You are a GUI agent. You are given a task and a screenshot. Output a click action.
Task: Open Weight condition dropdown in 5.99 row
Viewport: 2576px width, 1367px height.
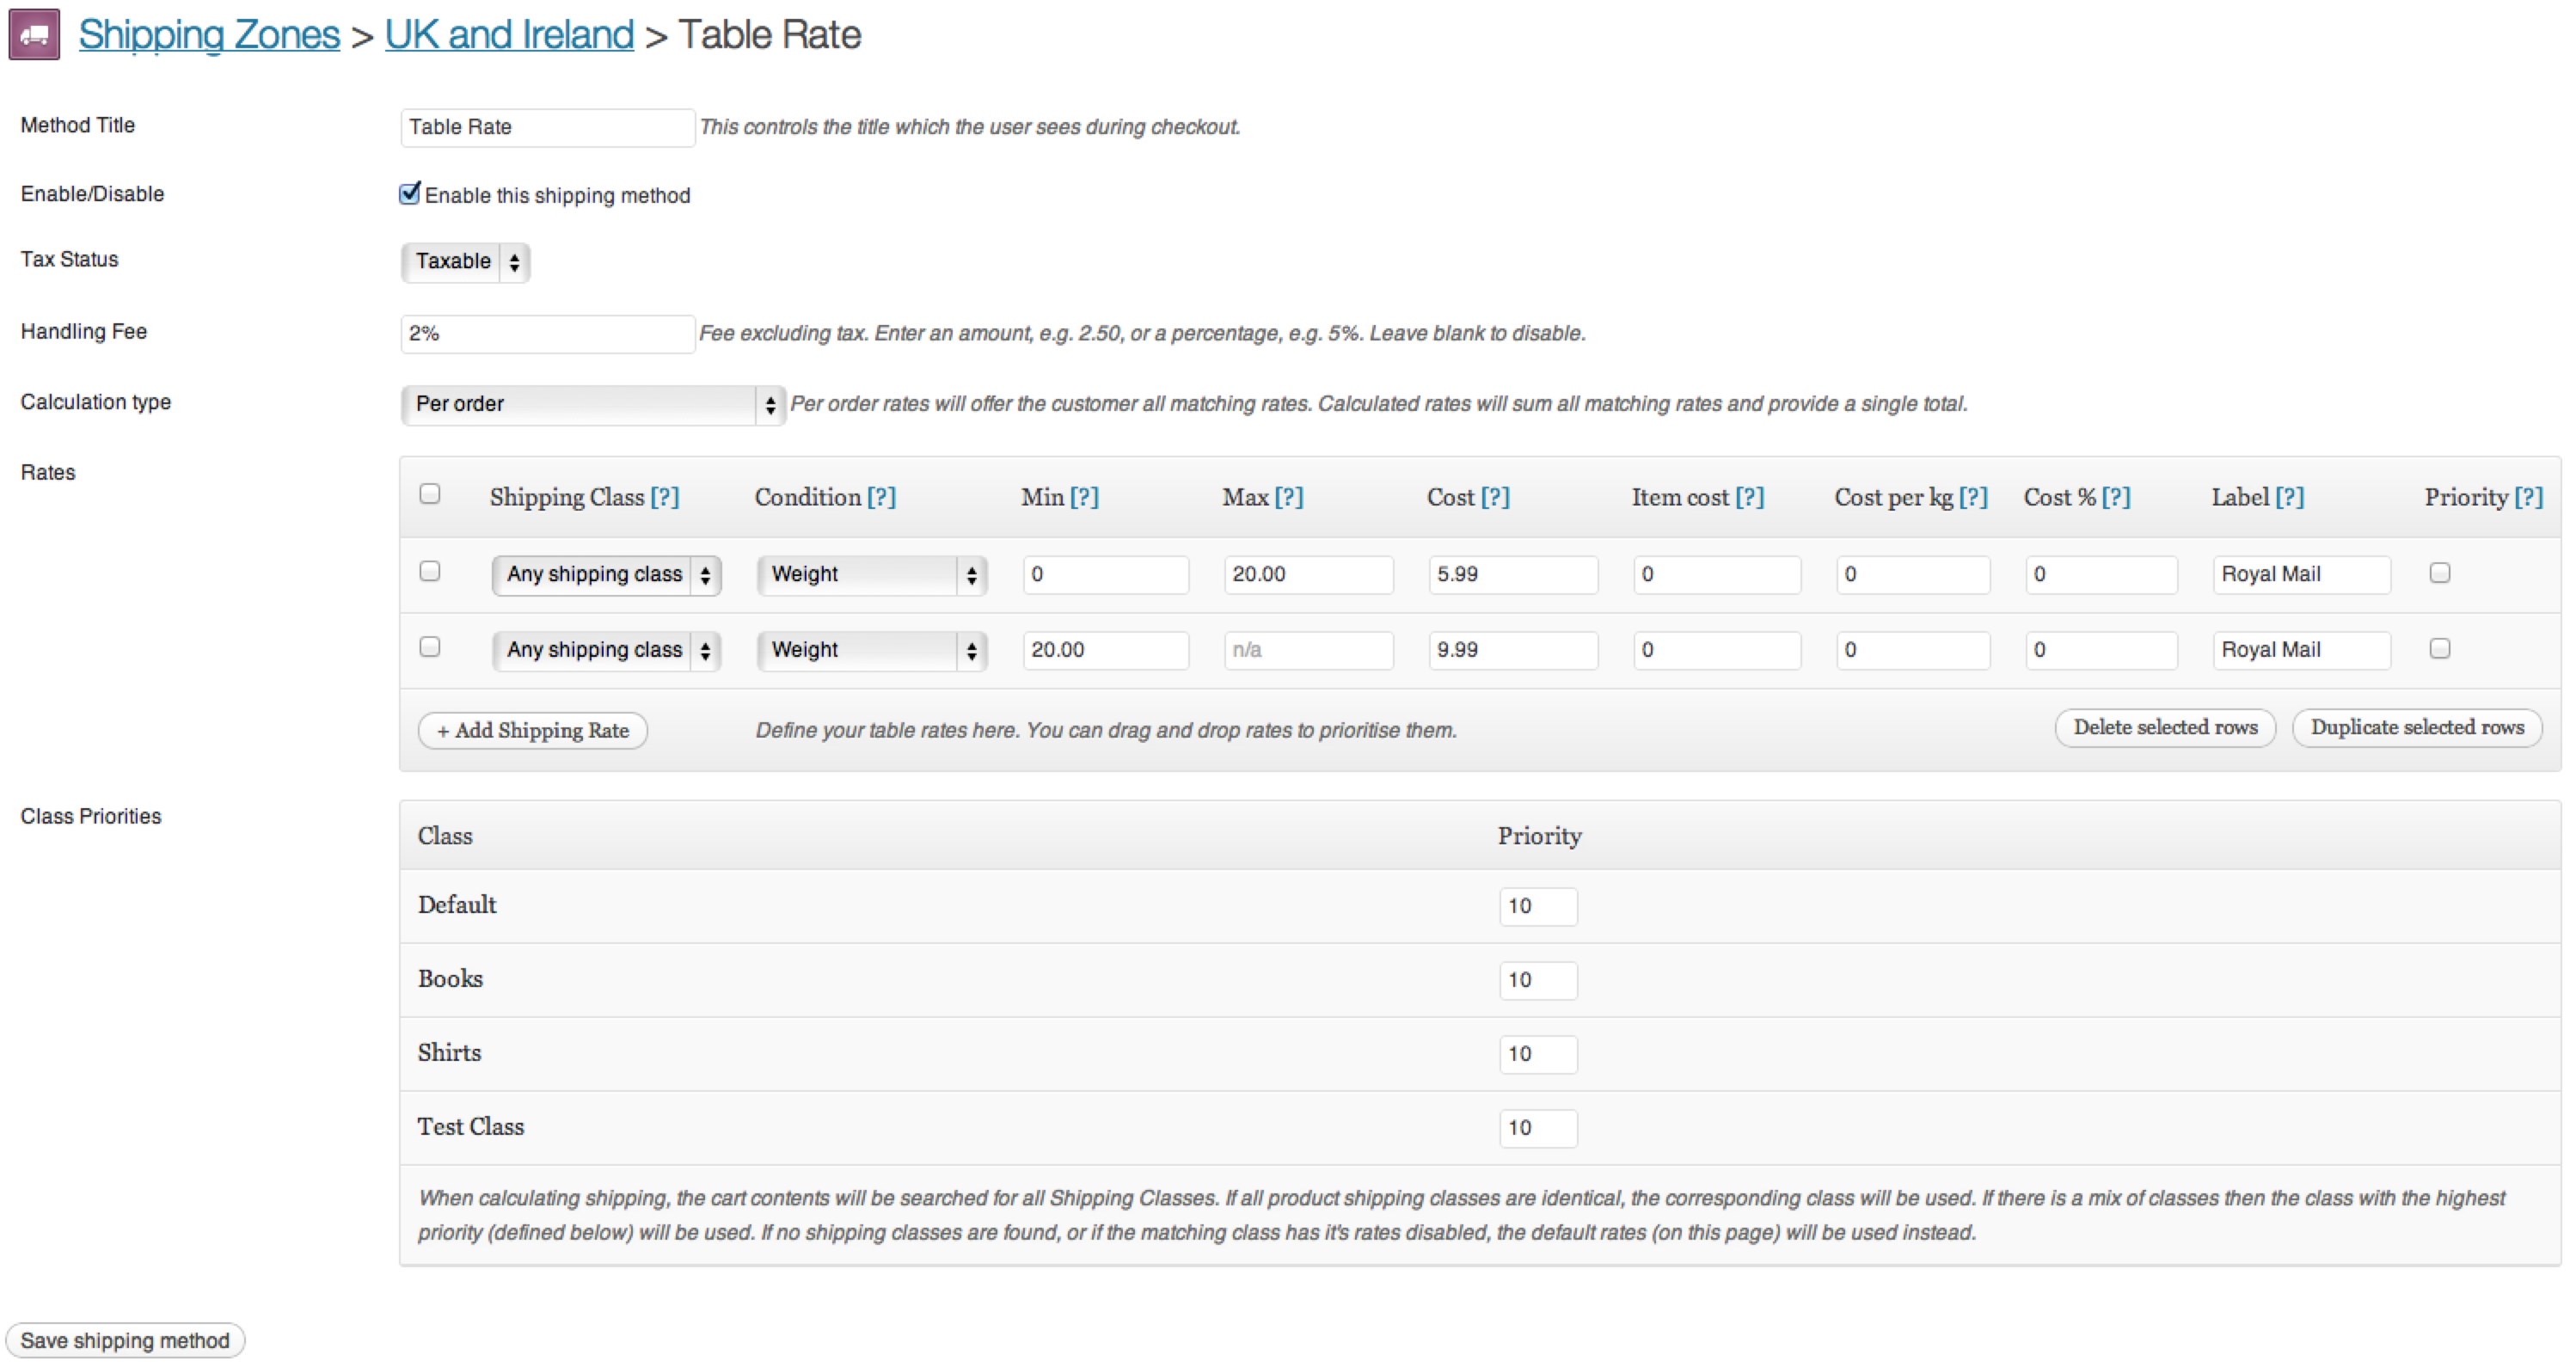(x=872, y=575)
